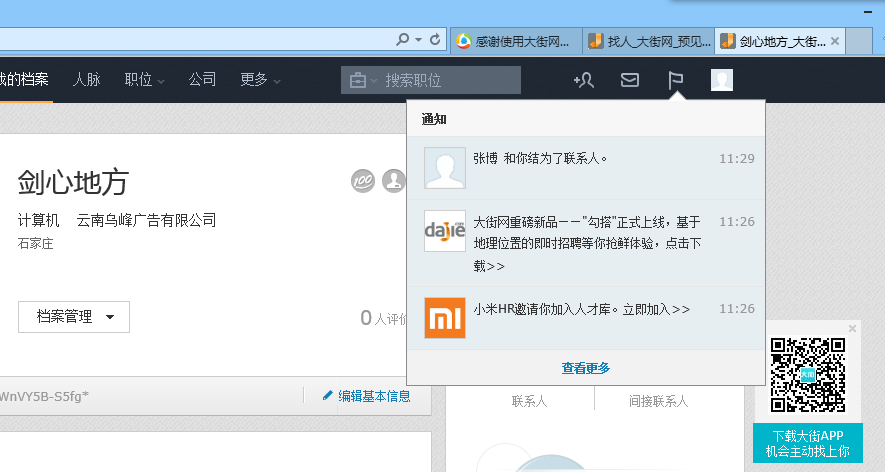Close the 剑心地方 browser tab
This screenshot has height=472, width=885.
point(835,41)
